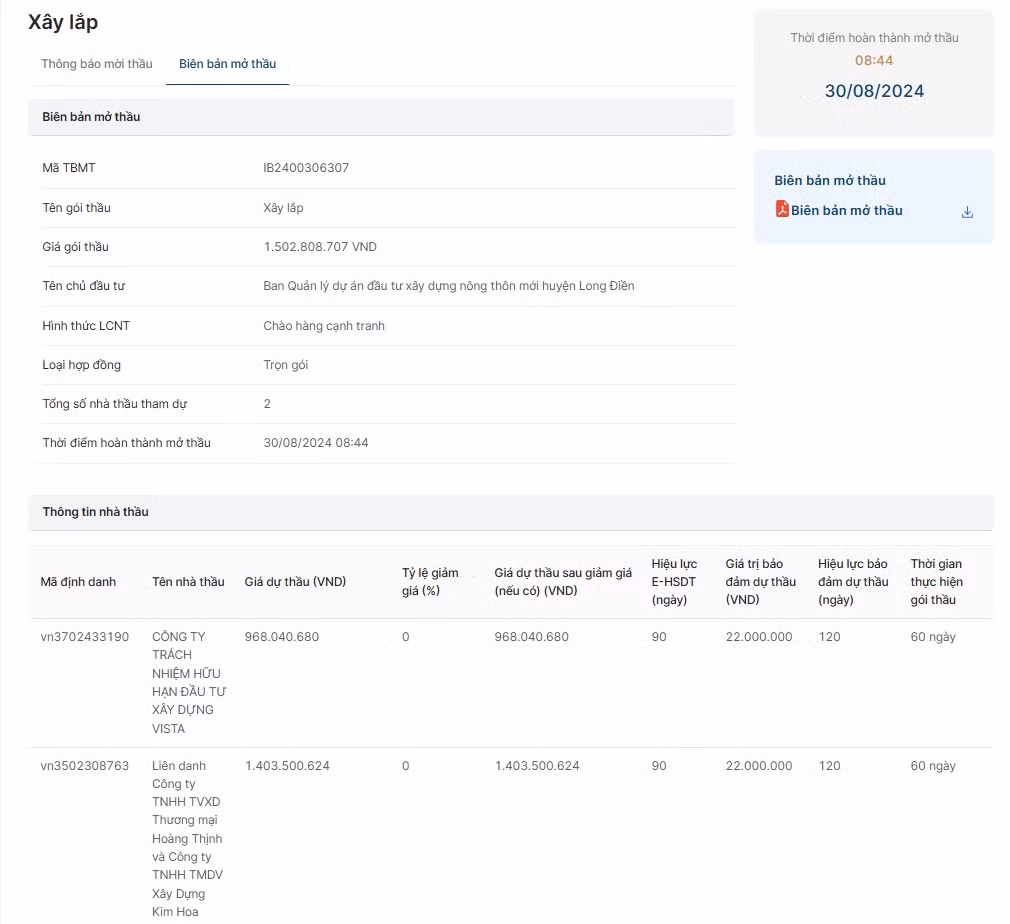
Task: Click the Mã định danh column header
Action: click(78, 582)
